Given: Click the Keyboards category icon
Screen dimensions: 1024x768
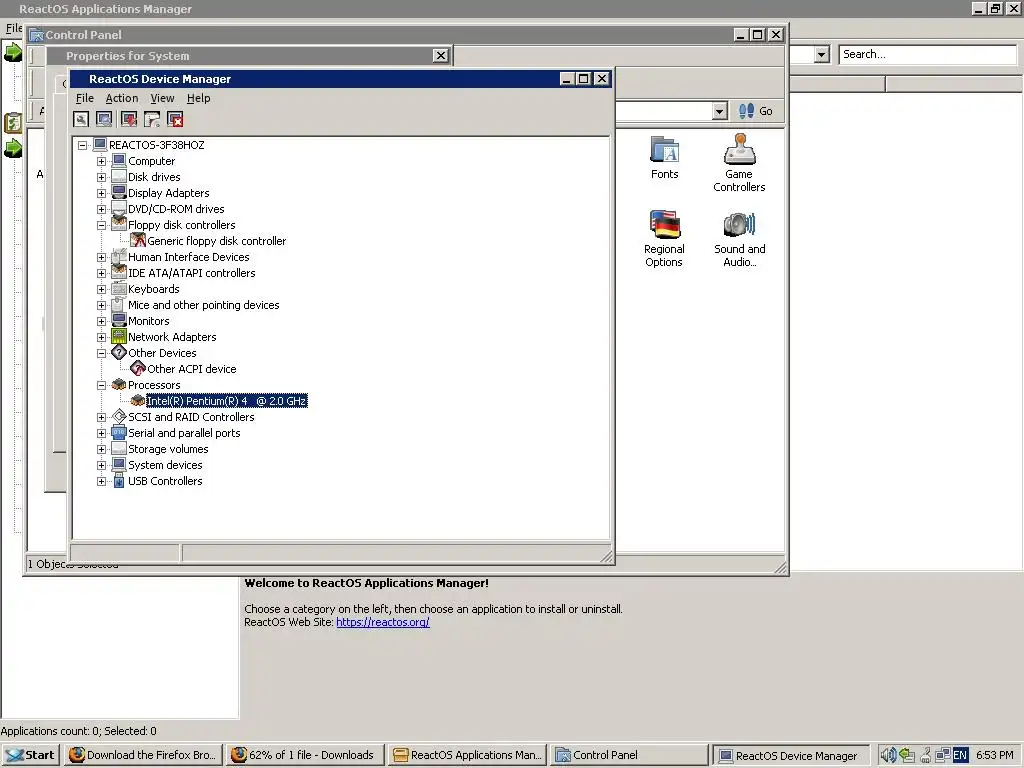Looking at the screenshot, I should 119,289.
